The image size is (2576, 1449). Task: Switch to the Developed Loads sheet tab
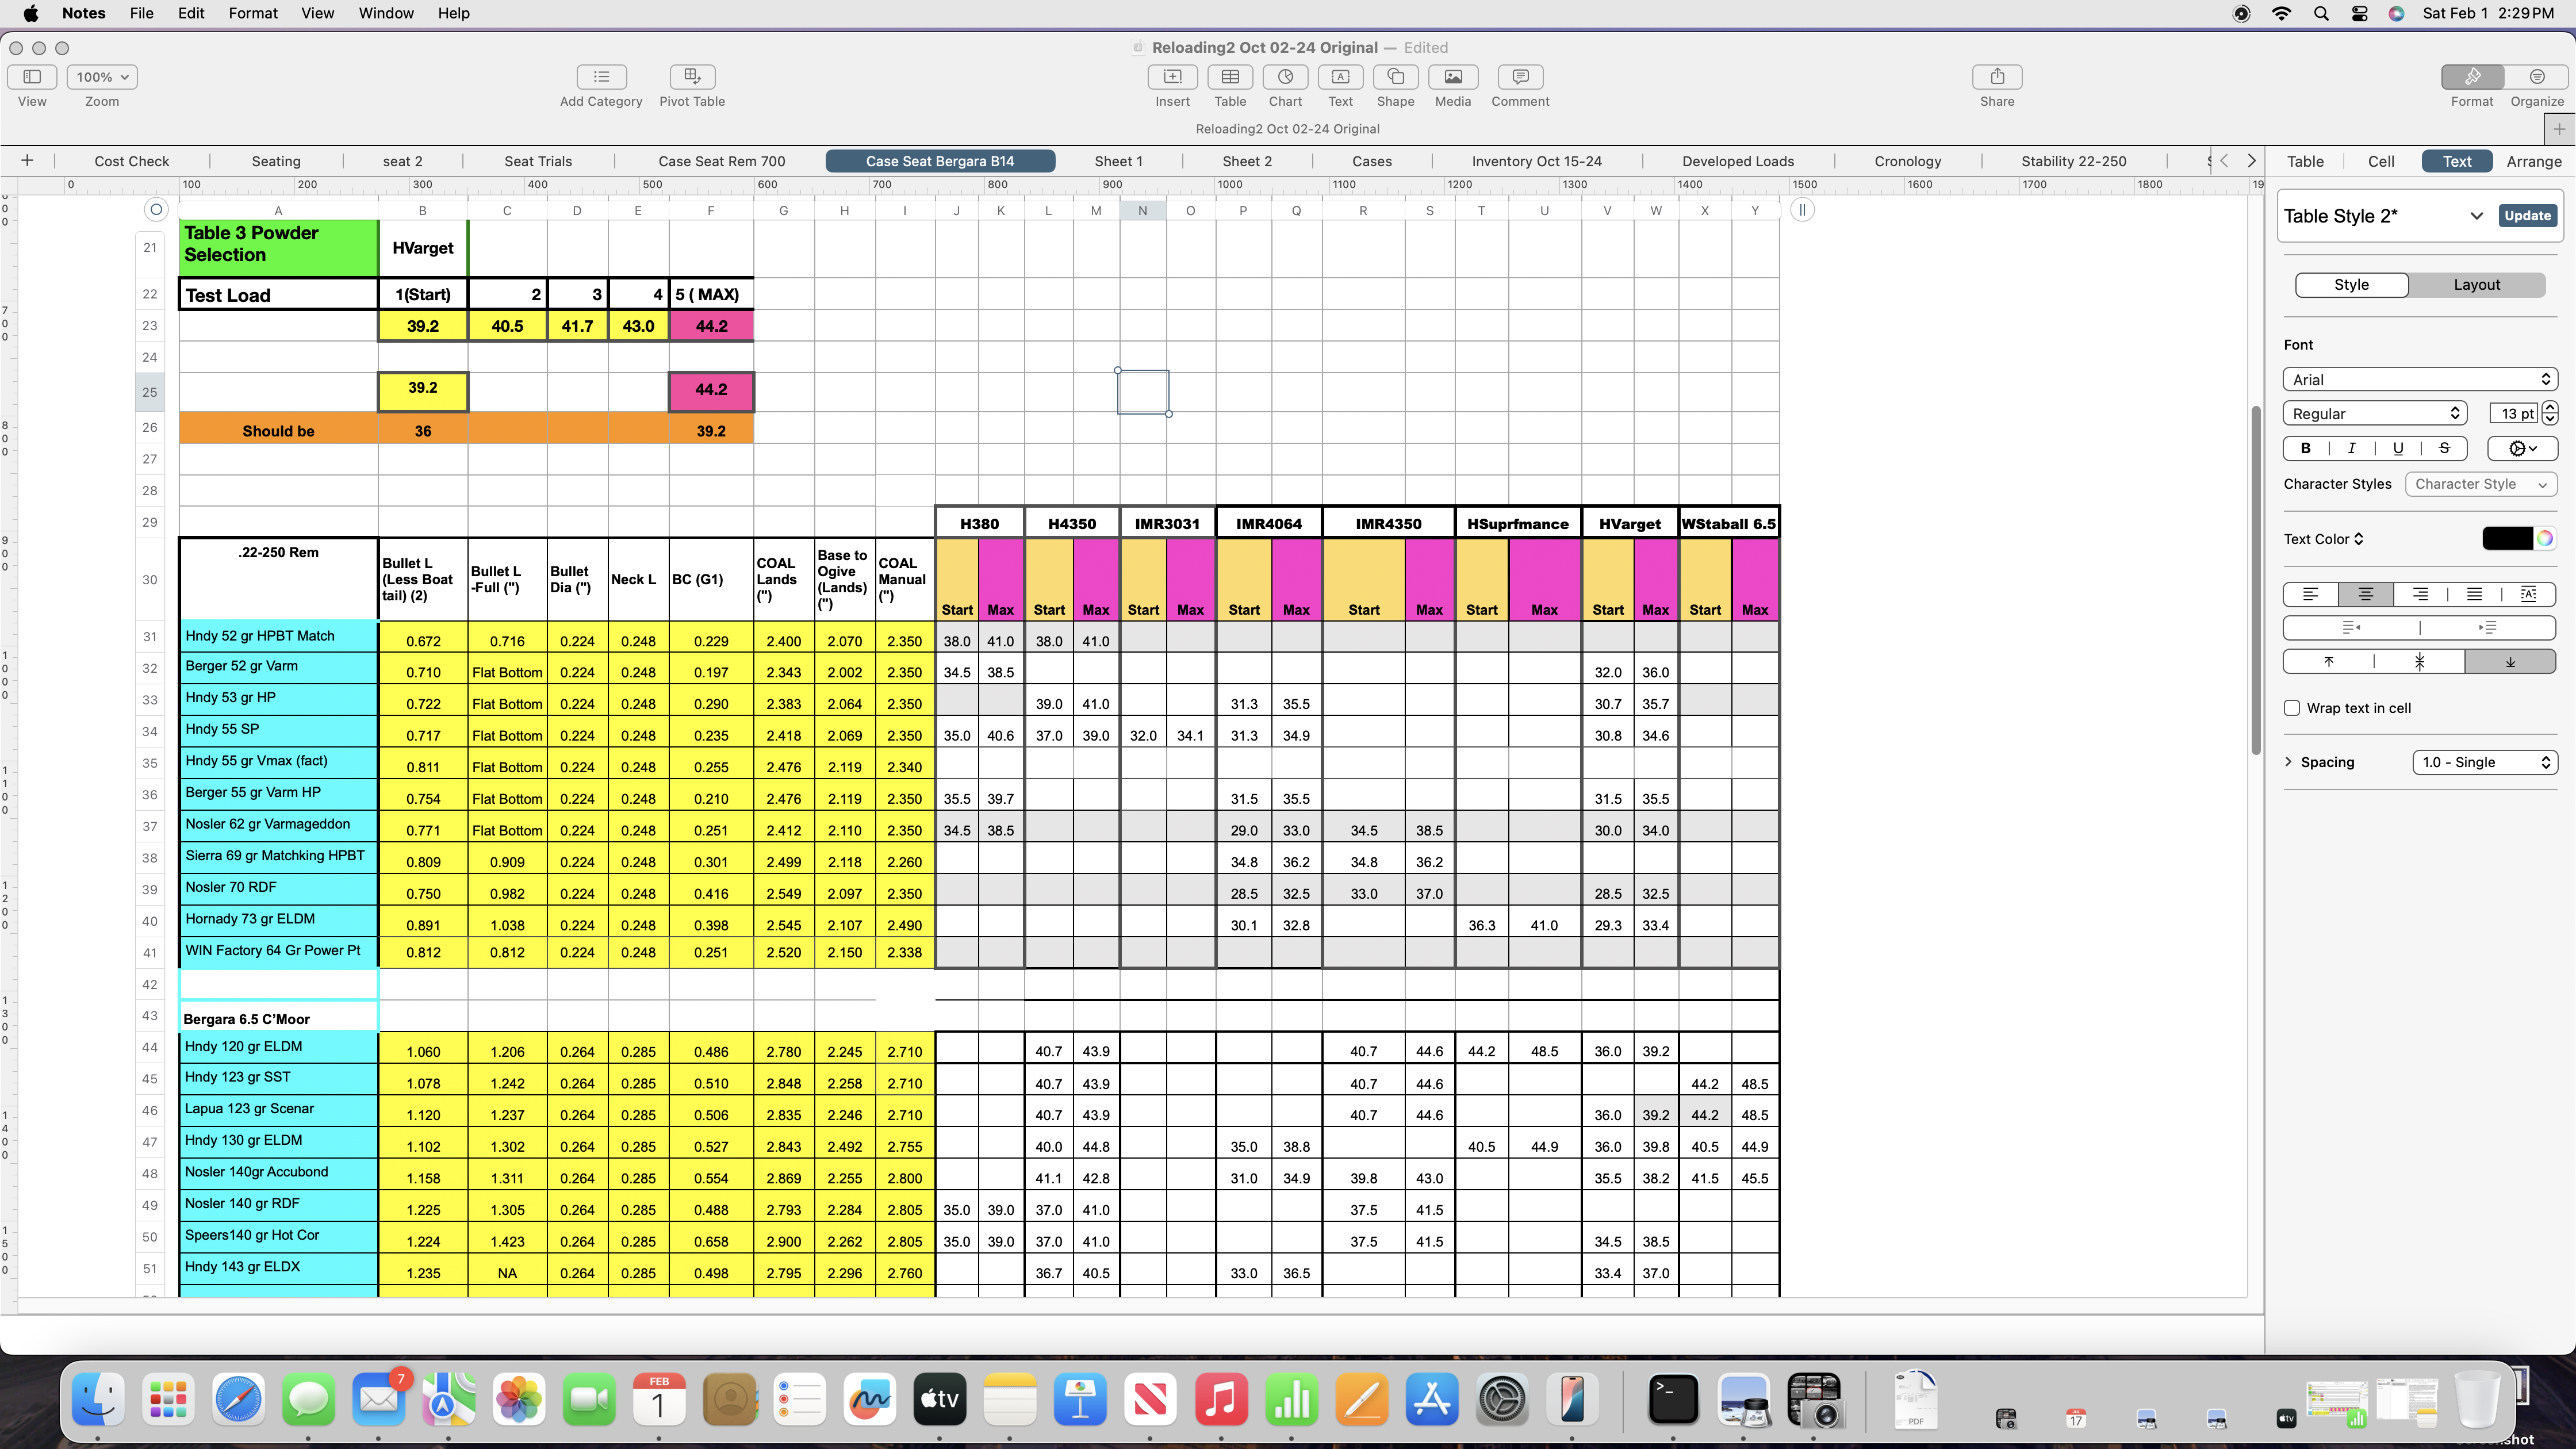pos(1737,161)
